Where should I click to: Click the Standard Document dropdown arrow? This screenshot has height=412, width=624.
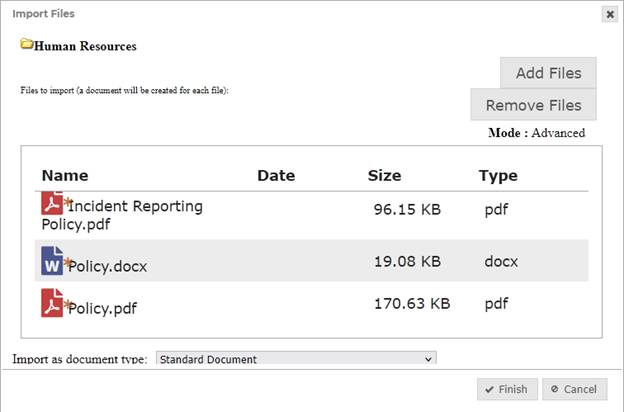tap(428, 359)
